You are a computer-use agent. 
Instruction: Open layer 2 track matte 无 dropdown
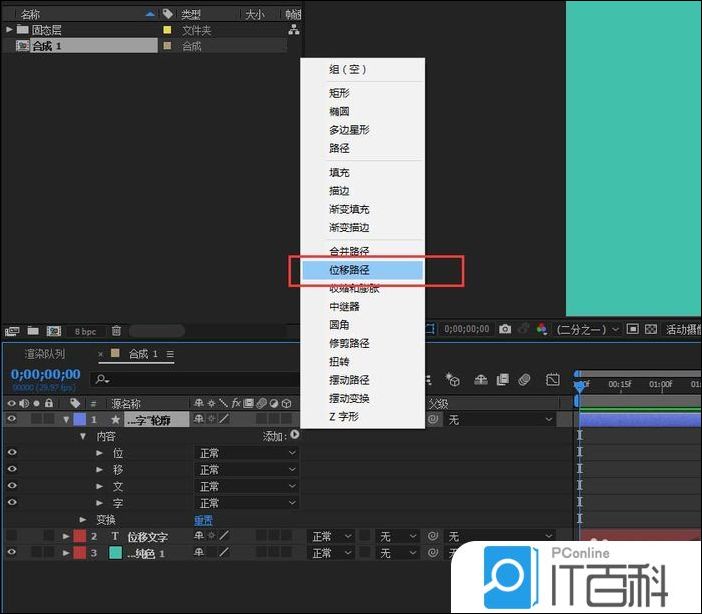click(x=398, y=536)
